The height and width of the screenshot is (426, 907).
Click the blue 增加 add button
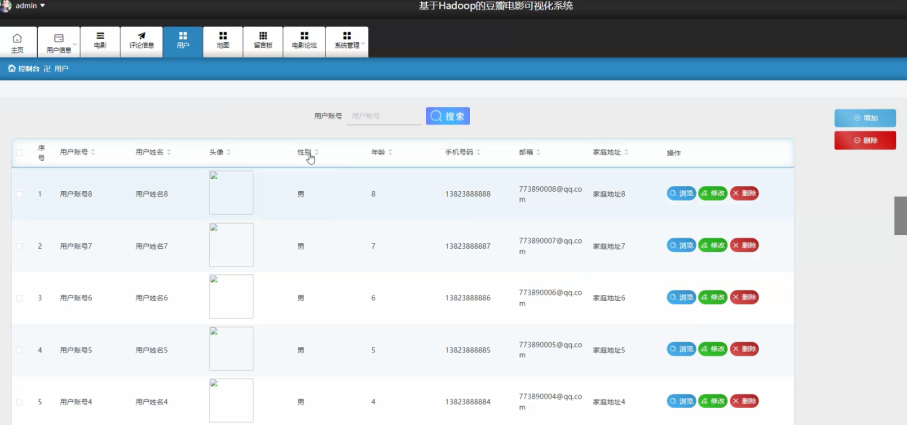(x=865, y=118)
